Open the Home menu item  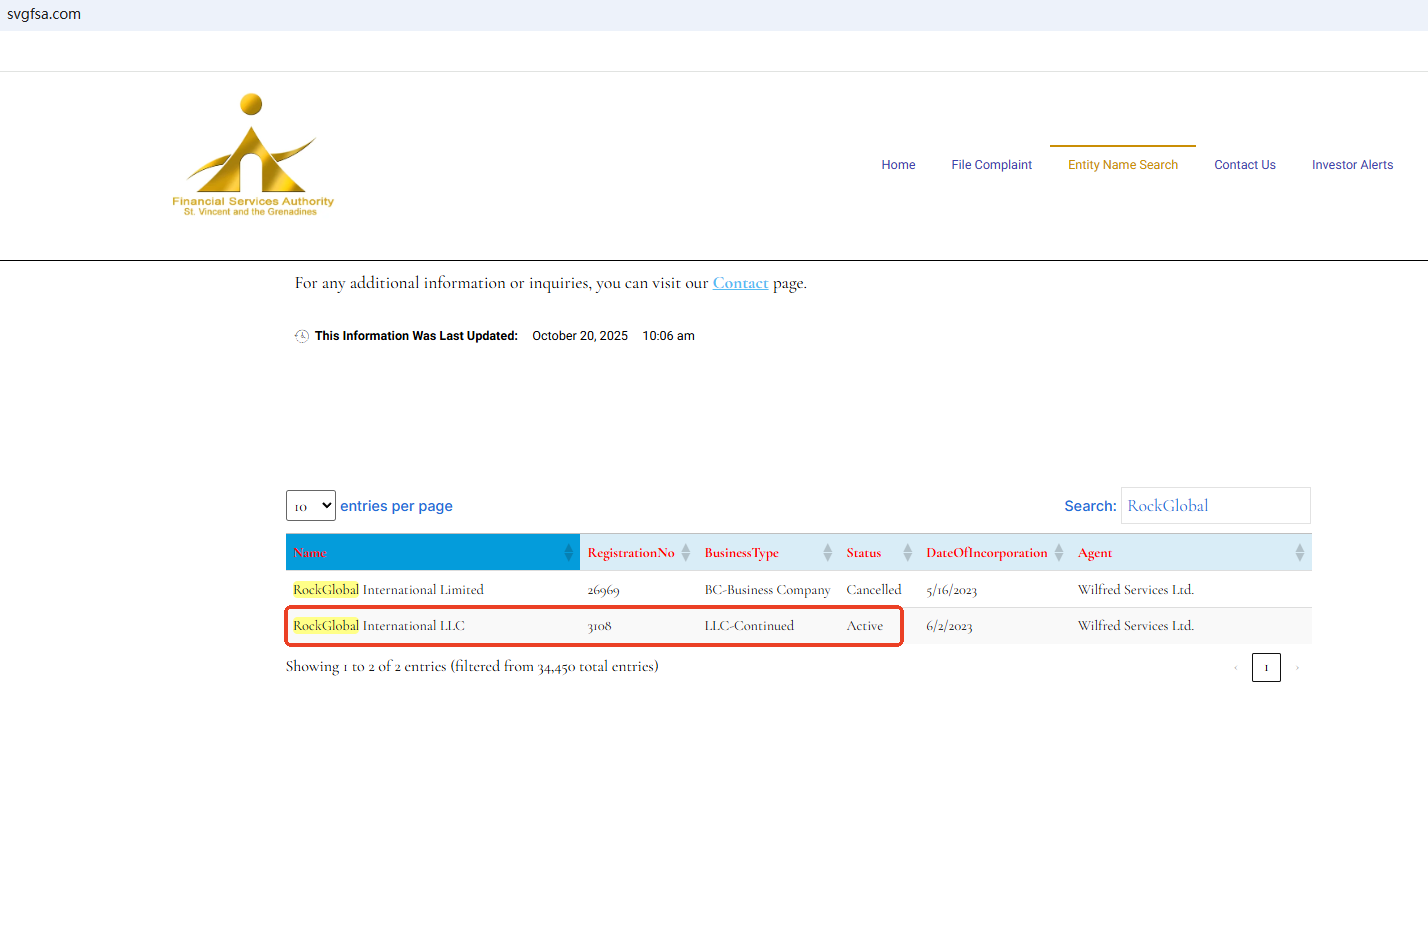pos(898,165)
